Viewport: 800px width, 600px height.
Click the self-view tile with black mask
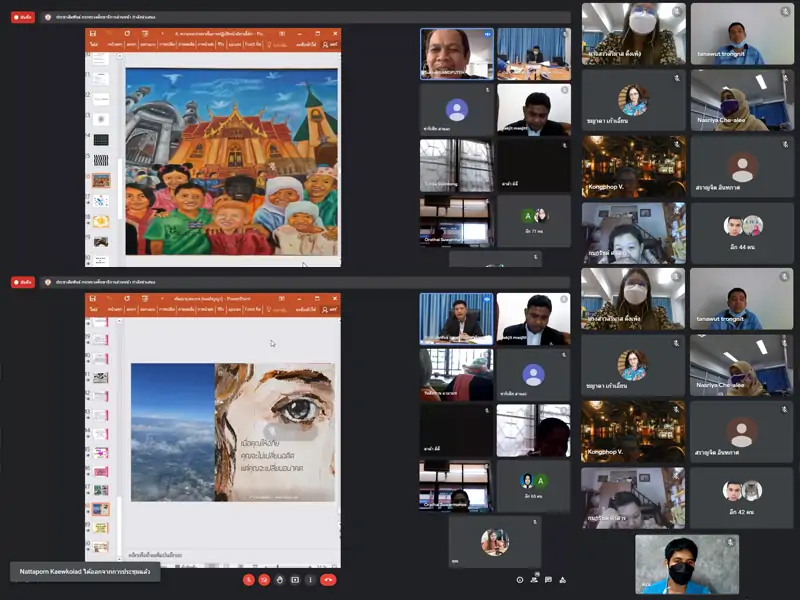(x=687, y=565)
